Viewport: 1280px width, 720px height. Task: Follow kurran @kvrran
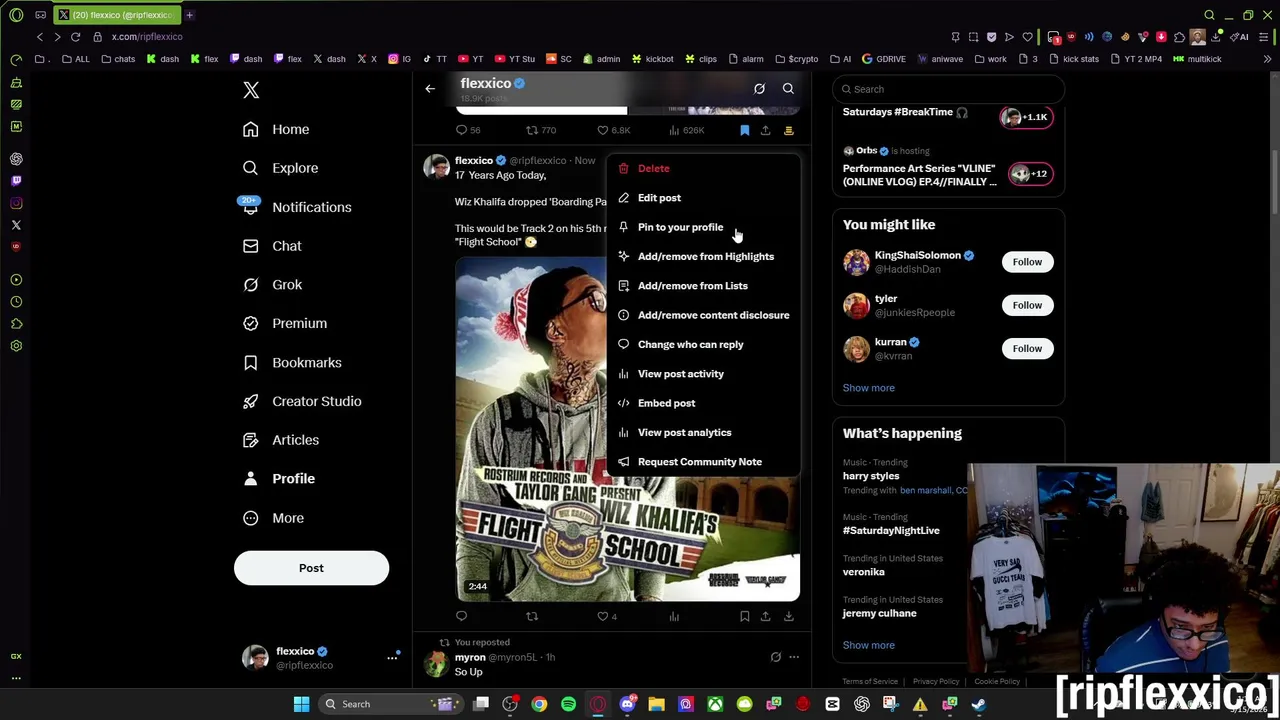coord(1027,349)
